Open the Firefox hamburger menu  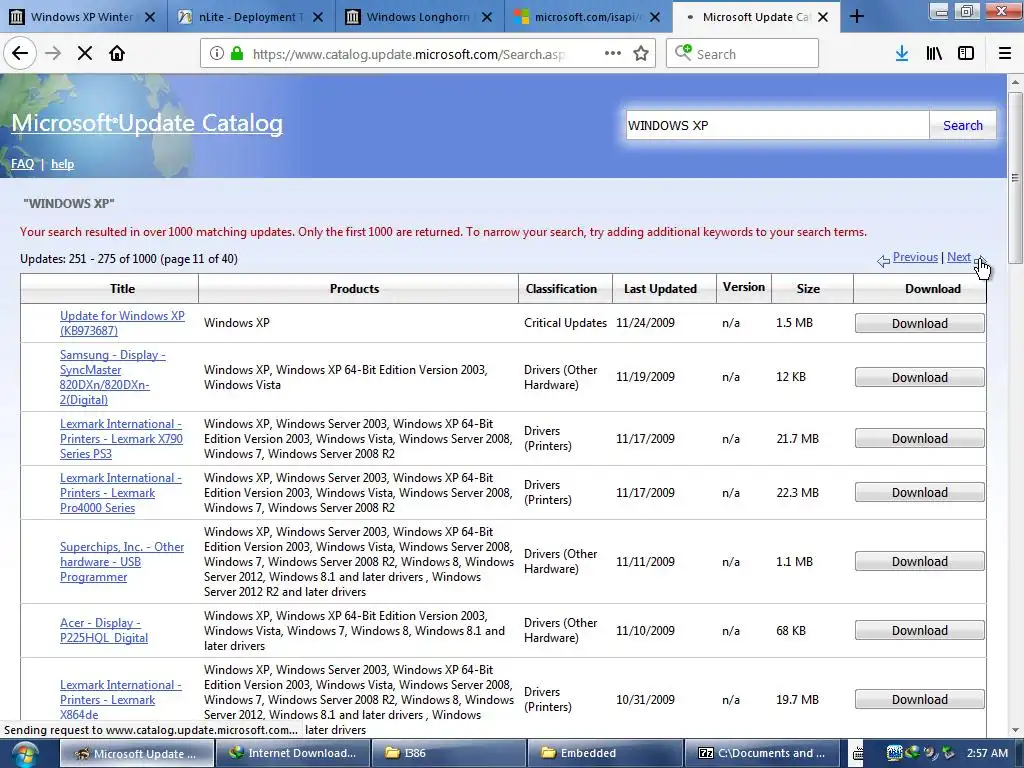click(1005, 54)
